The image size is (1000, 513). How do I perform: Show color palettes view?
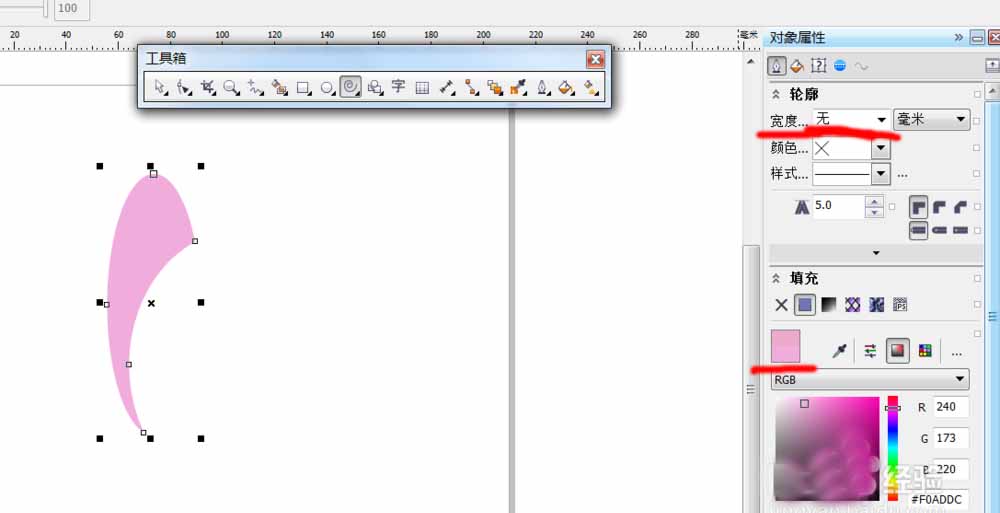pos(925,350)
